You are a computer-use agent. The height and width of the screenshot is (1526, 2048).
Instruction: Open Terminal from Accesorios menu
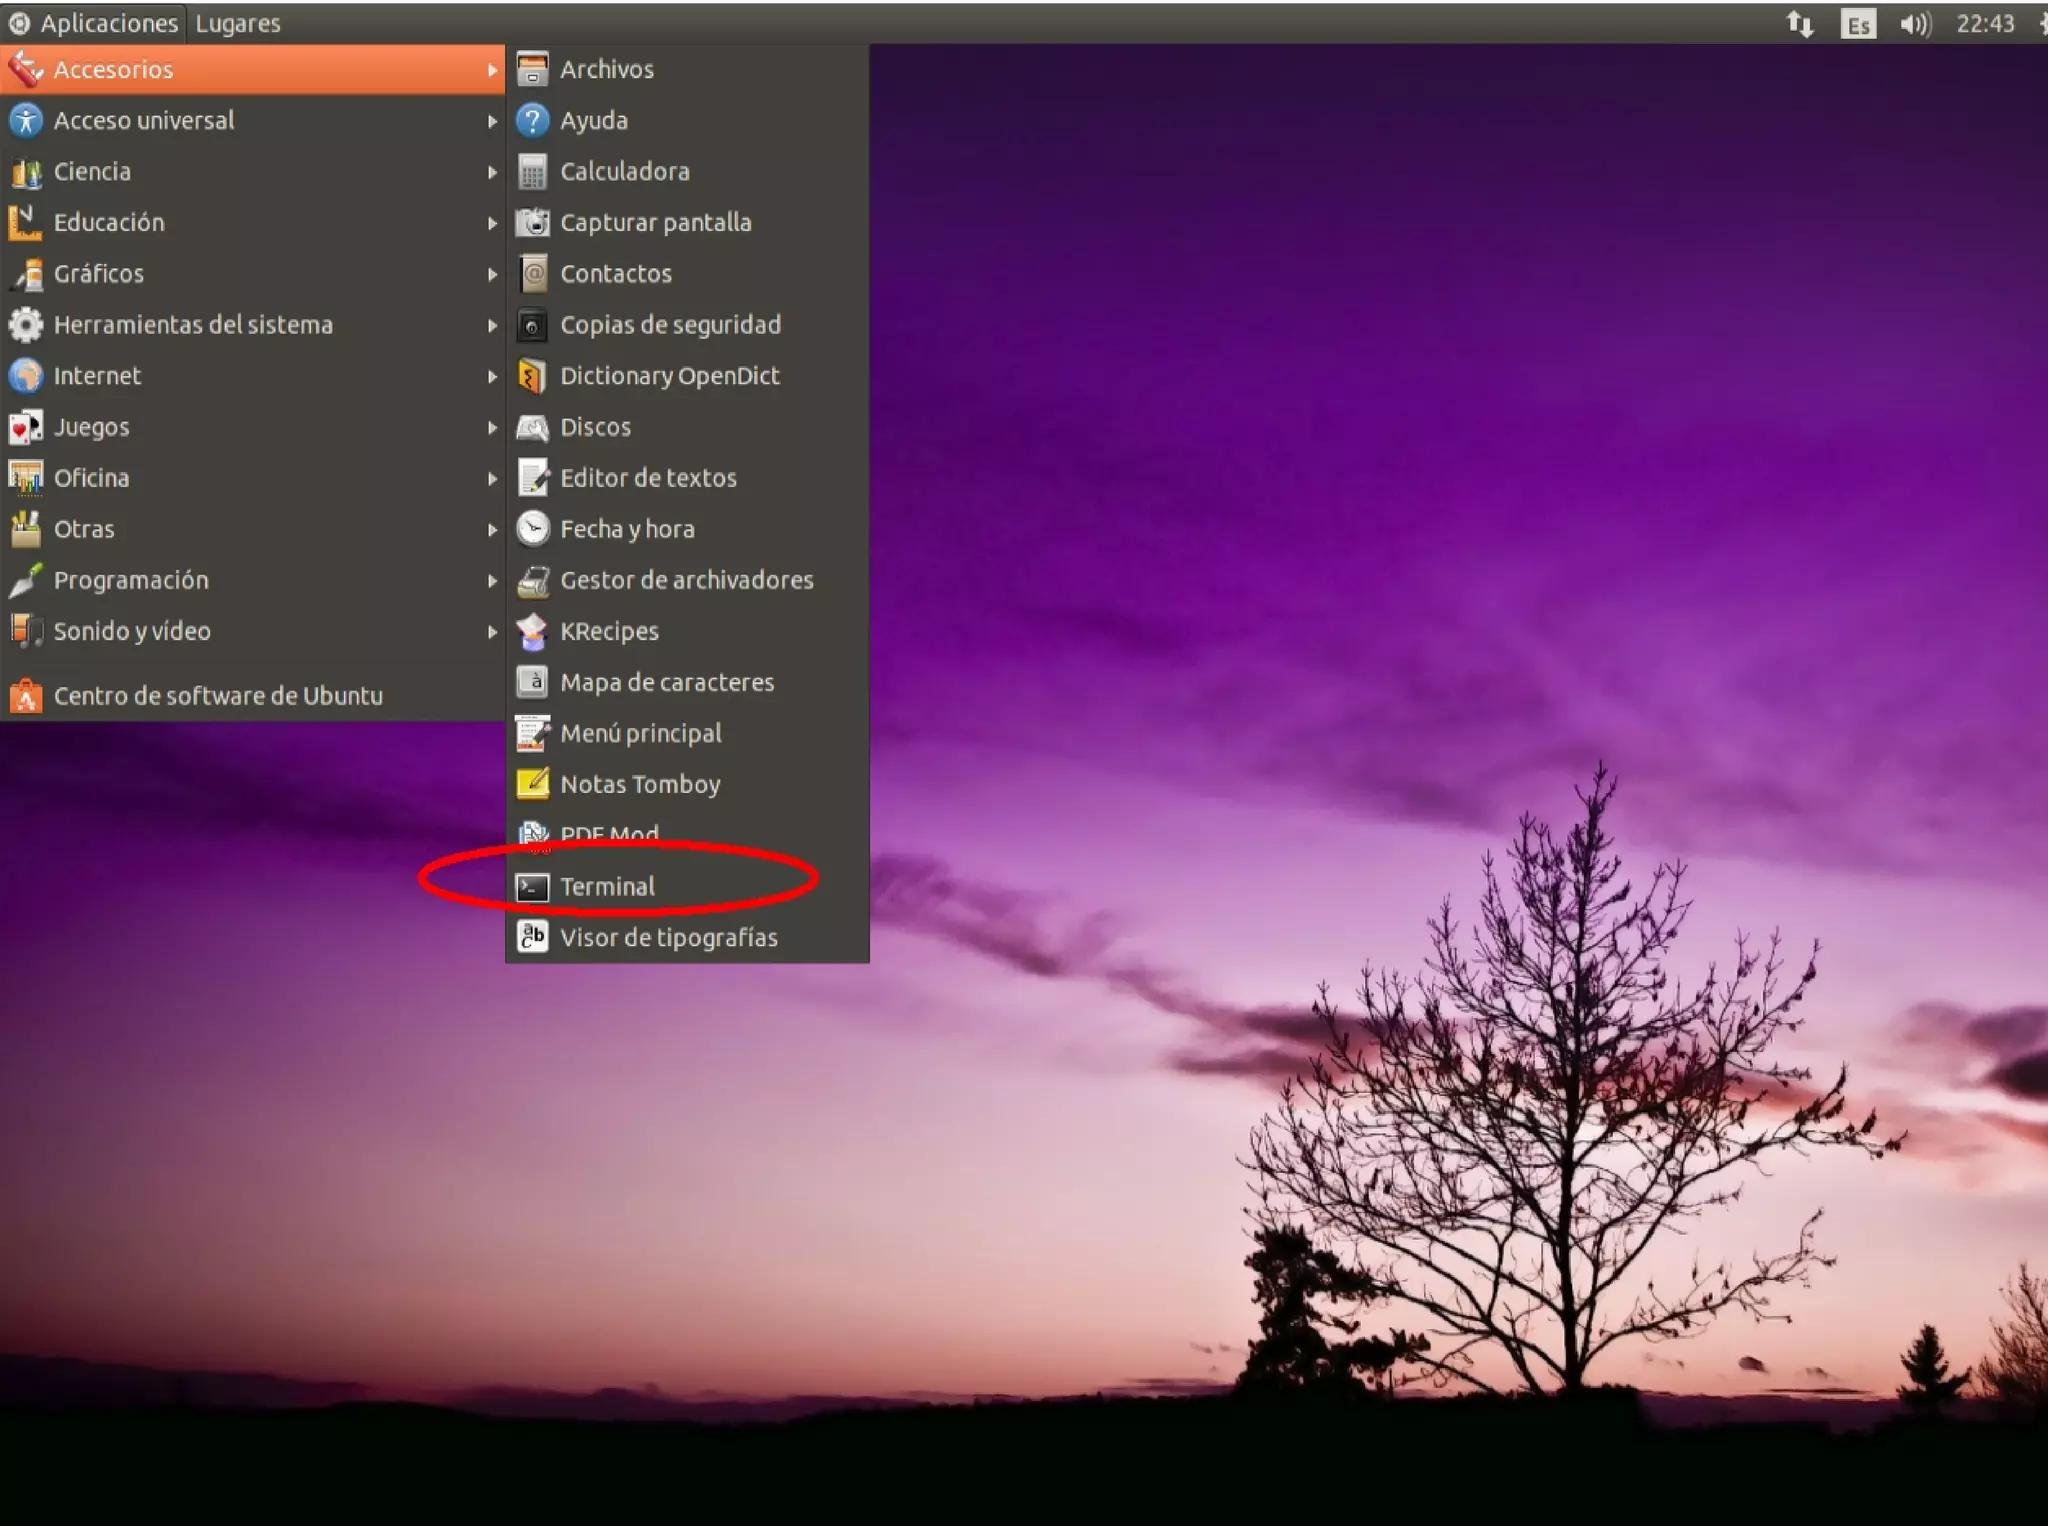tap(607, 886)
